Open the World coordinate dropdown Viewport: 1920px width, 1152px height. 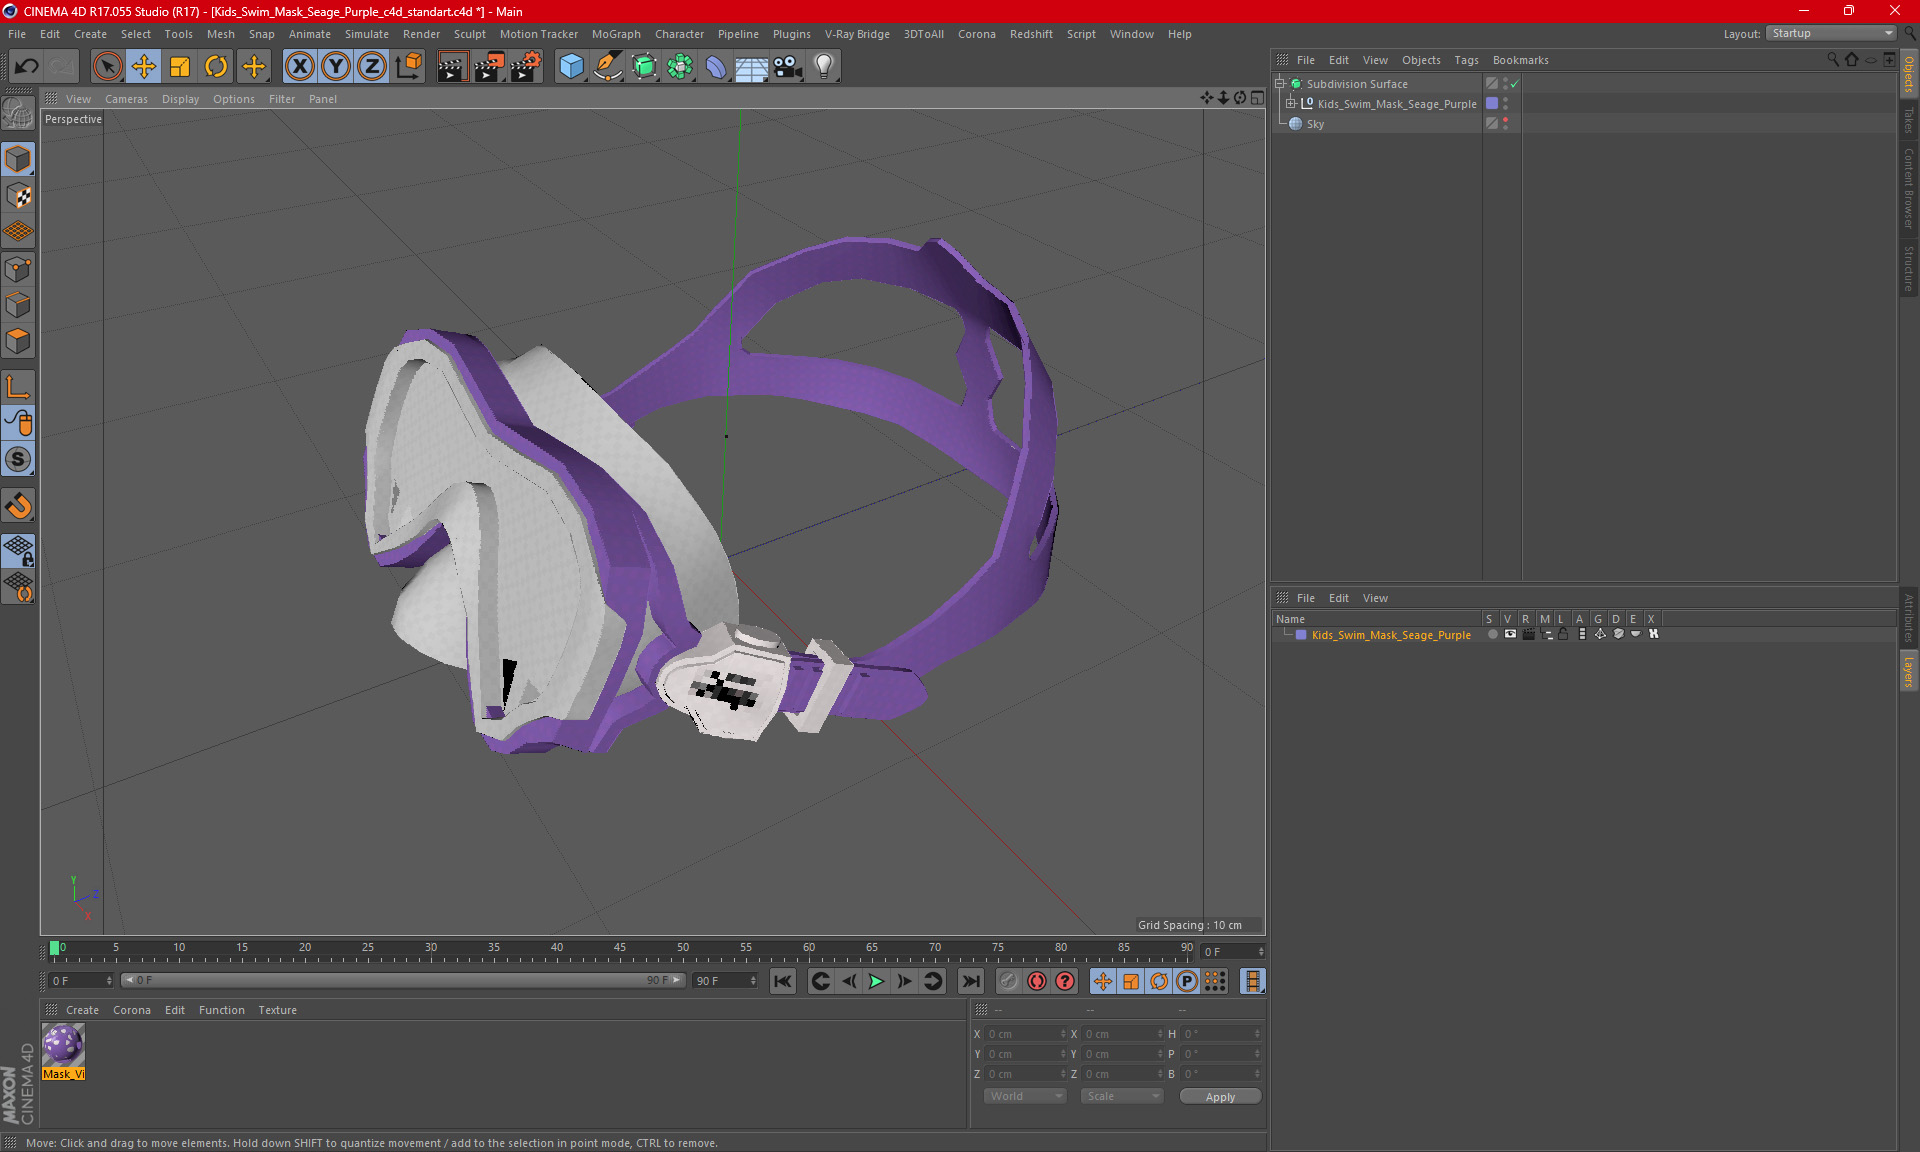pos(1025,1096)
